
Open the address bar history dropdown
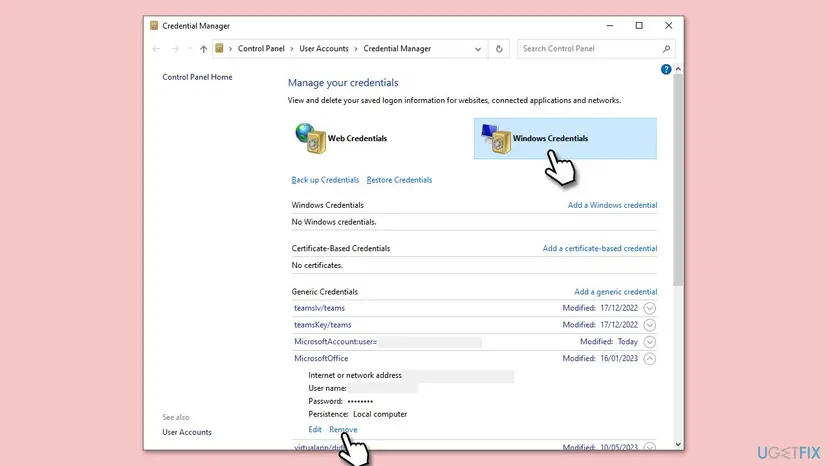click(x=477, y=49)
